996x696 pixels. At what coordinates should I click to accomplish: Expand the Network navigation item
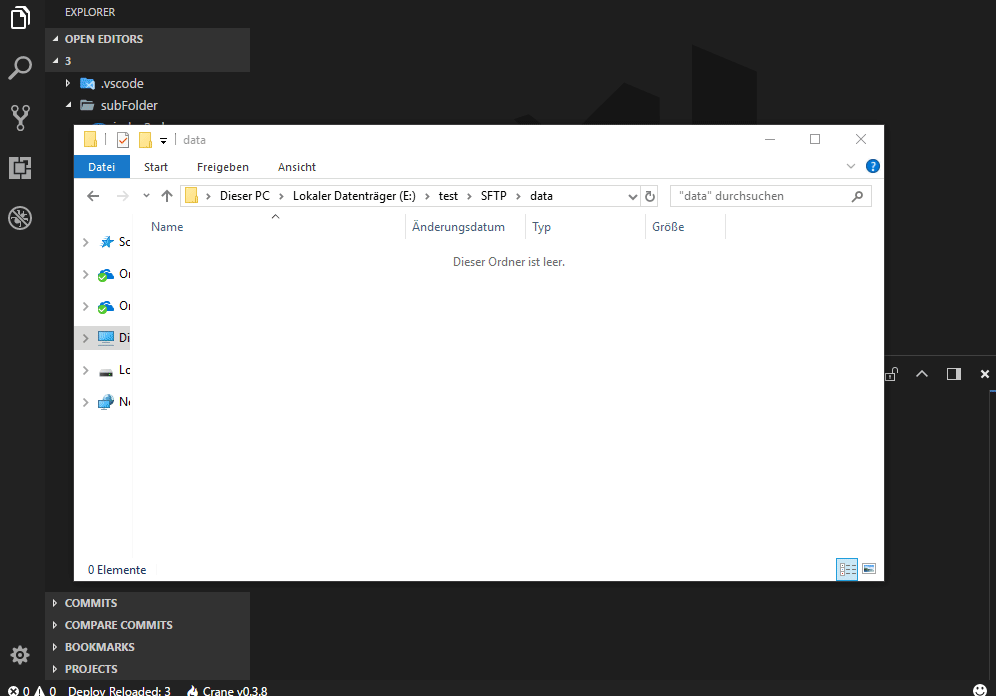(86, 402)
